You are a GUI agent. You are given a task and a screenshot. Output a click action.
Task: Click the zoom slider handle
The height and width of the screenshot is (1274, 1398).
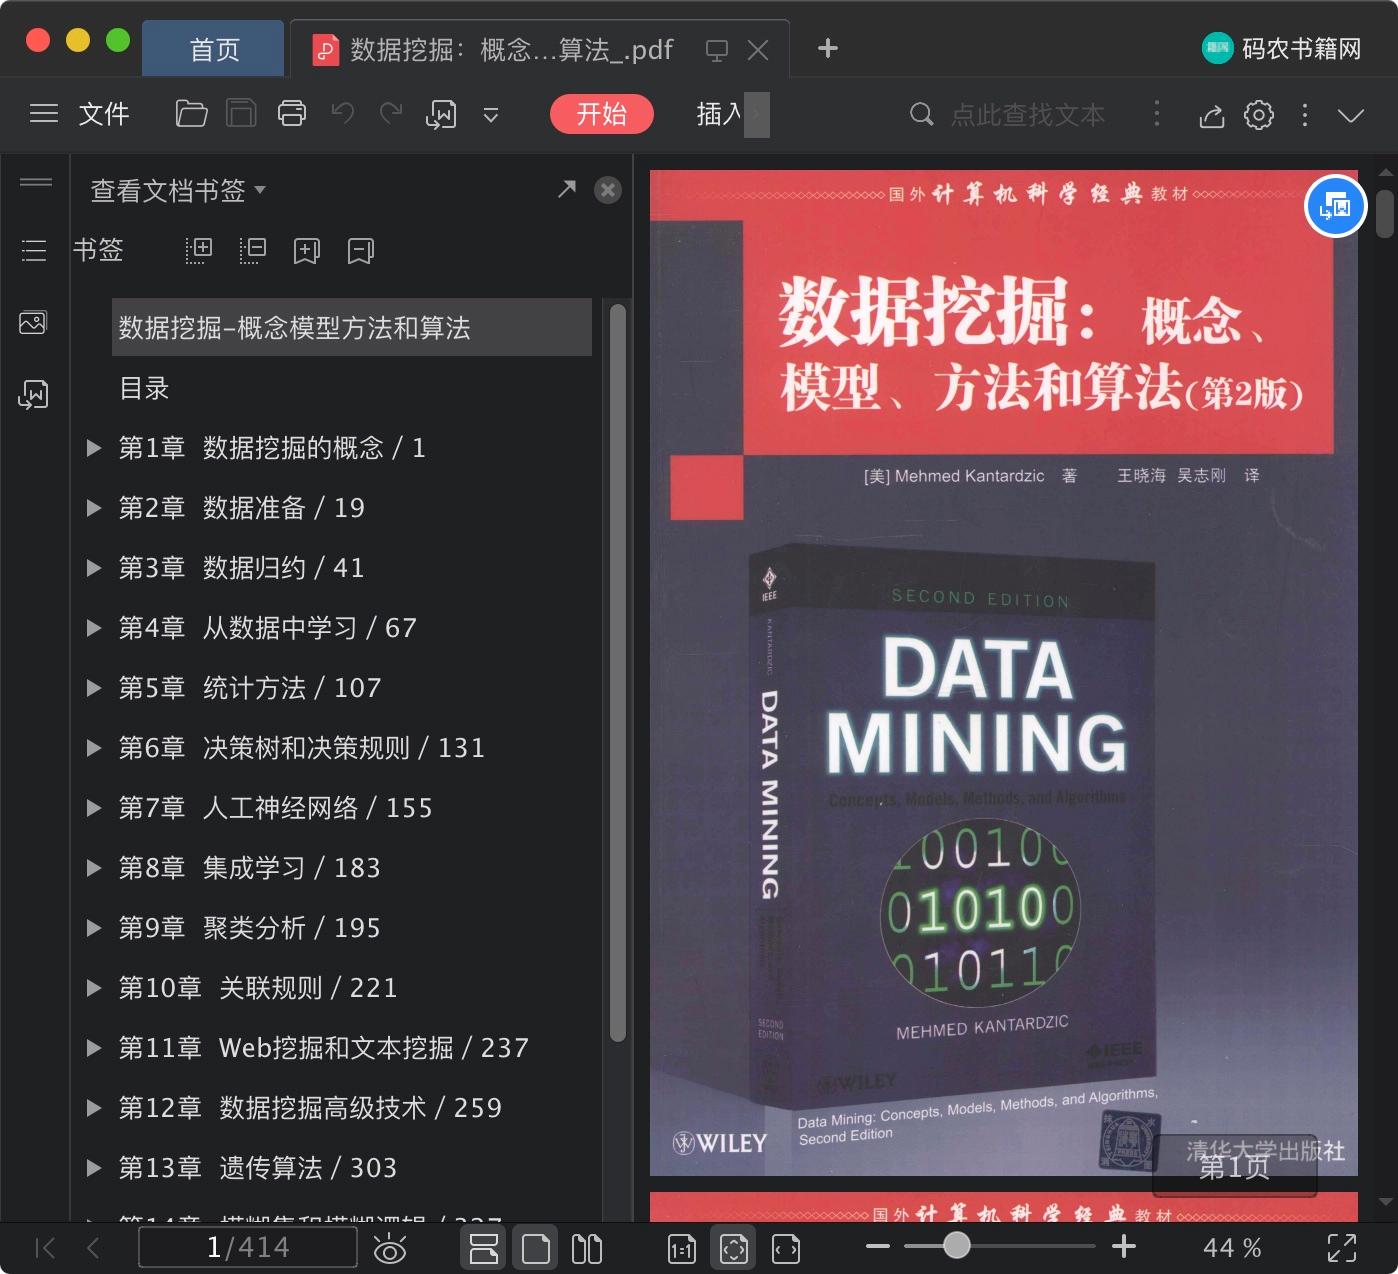click(x=957, y=1245)
